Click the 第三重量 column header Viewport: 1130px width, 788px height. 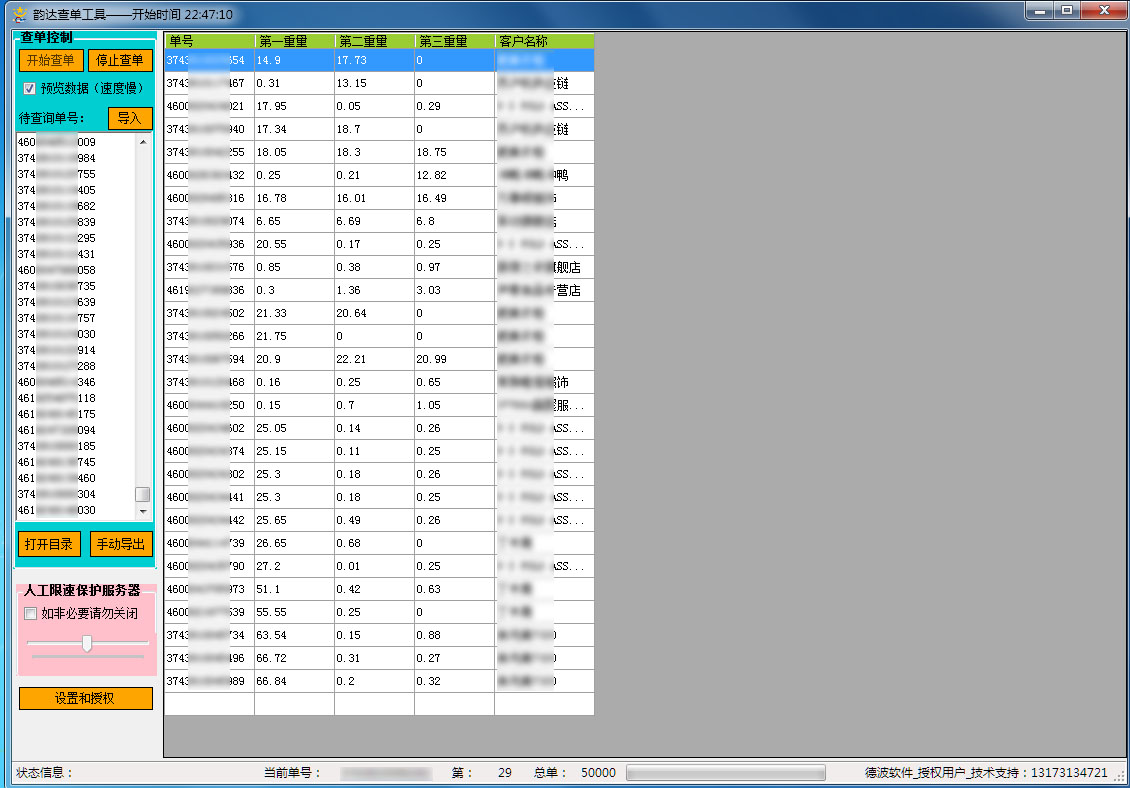tap(455, 41)
